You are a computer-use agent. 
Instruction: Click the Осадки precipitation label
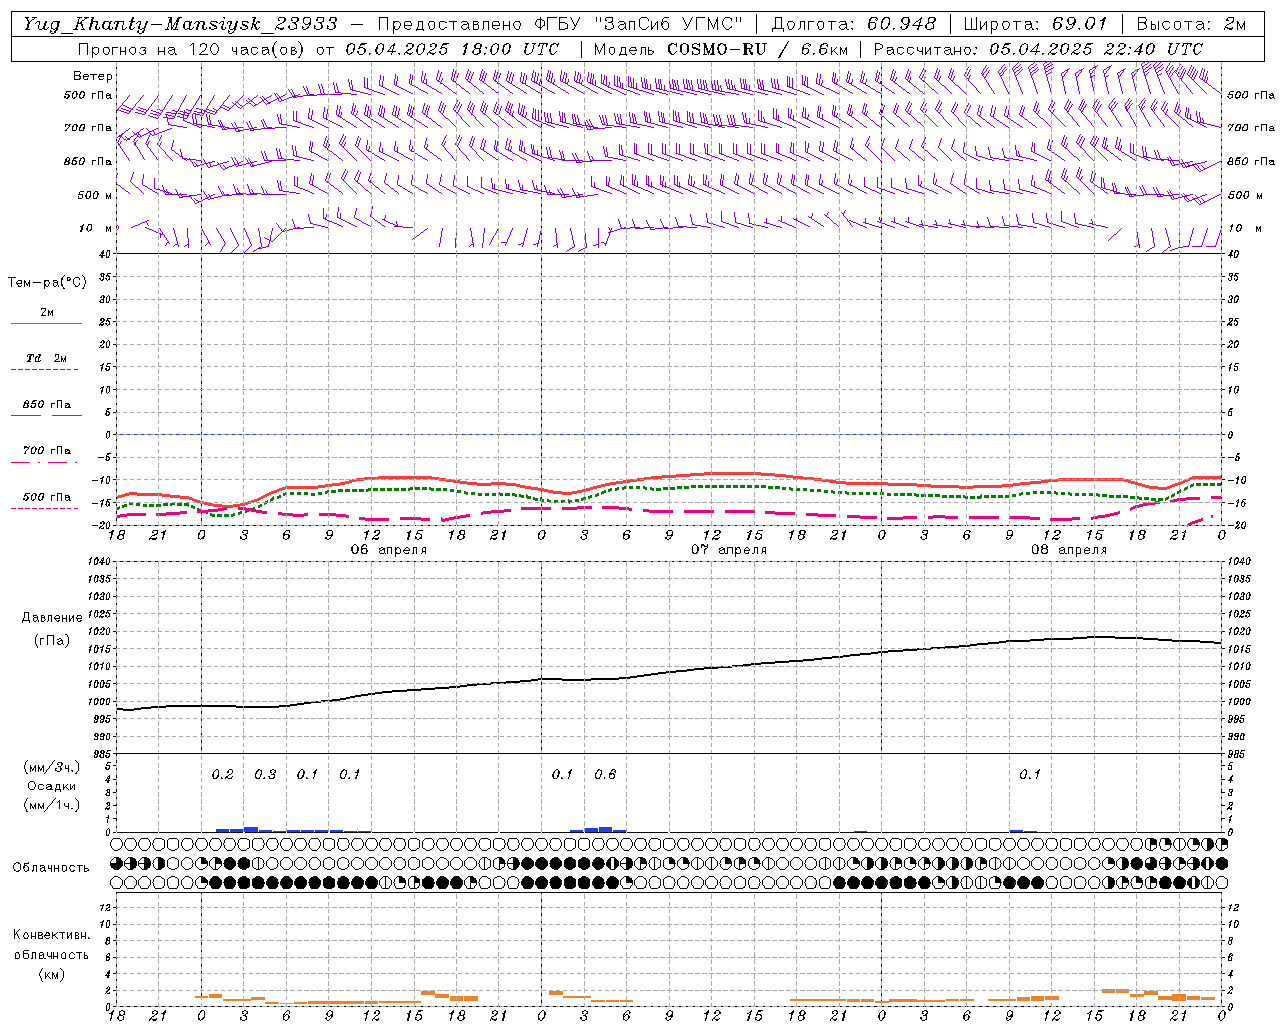click(x=51, y=787)
